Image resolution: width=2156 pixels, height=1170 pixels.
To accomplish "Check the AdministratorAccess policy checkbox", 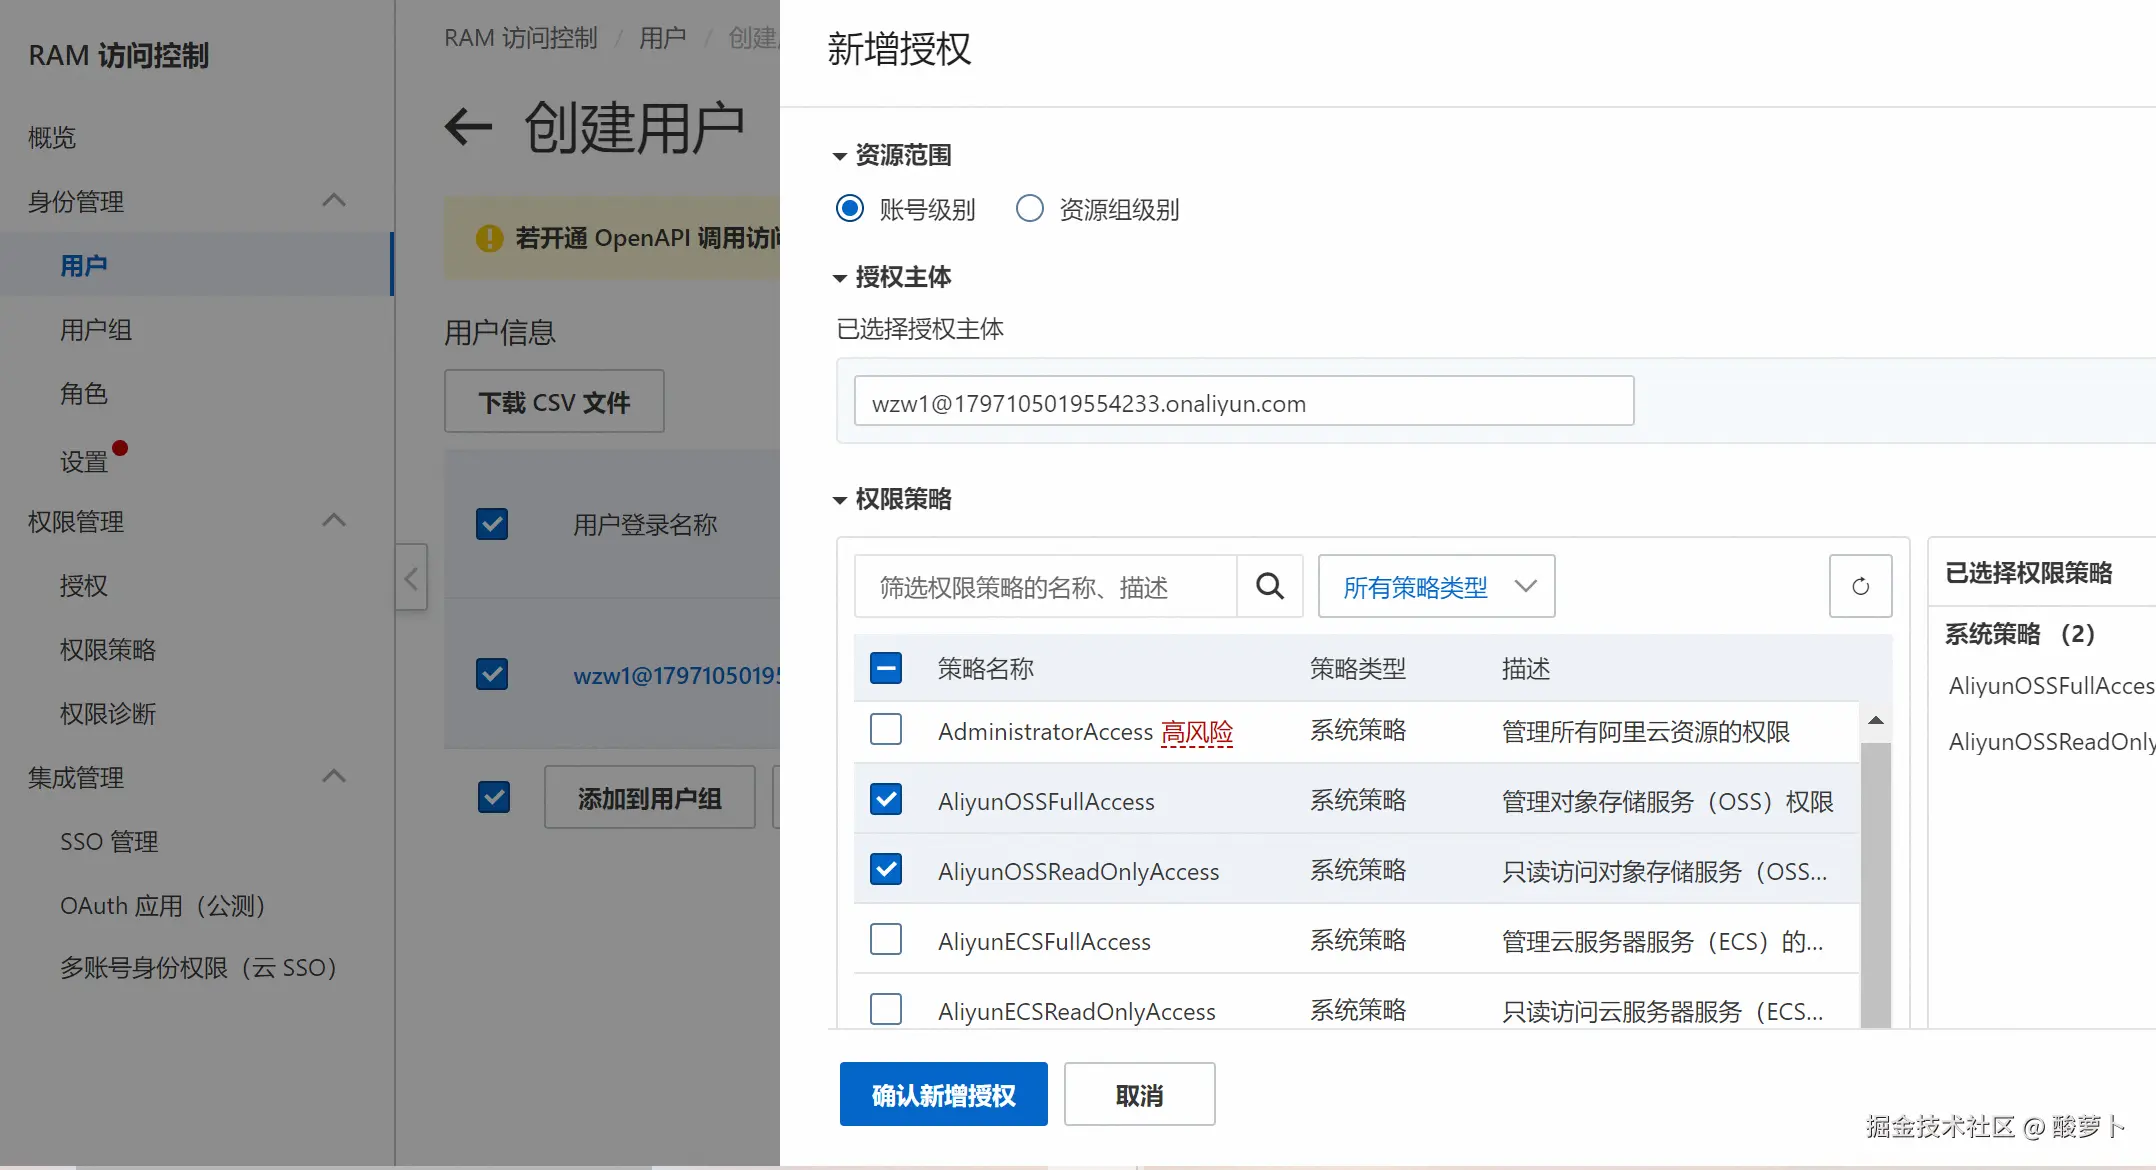I will coord(886,730).
